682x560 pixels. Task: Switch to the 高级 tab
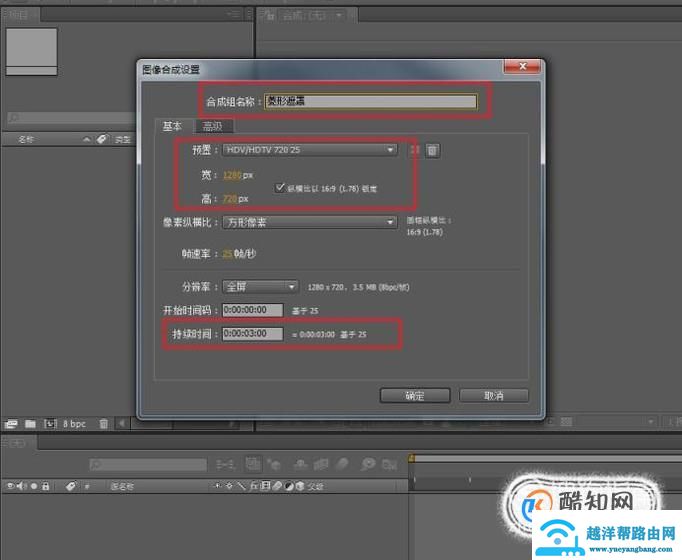213,127
